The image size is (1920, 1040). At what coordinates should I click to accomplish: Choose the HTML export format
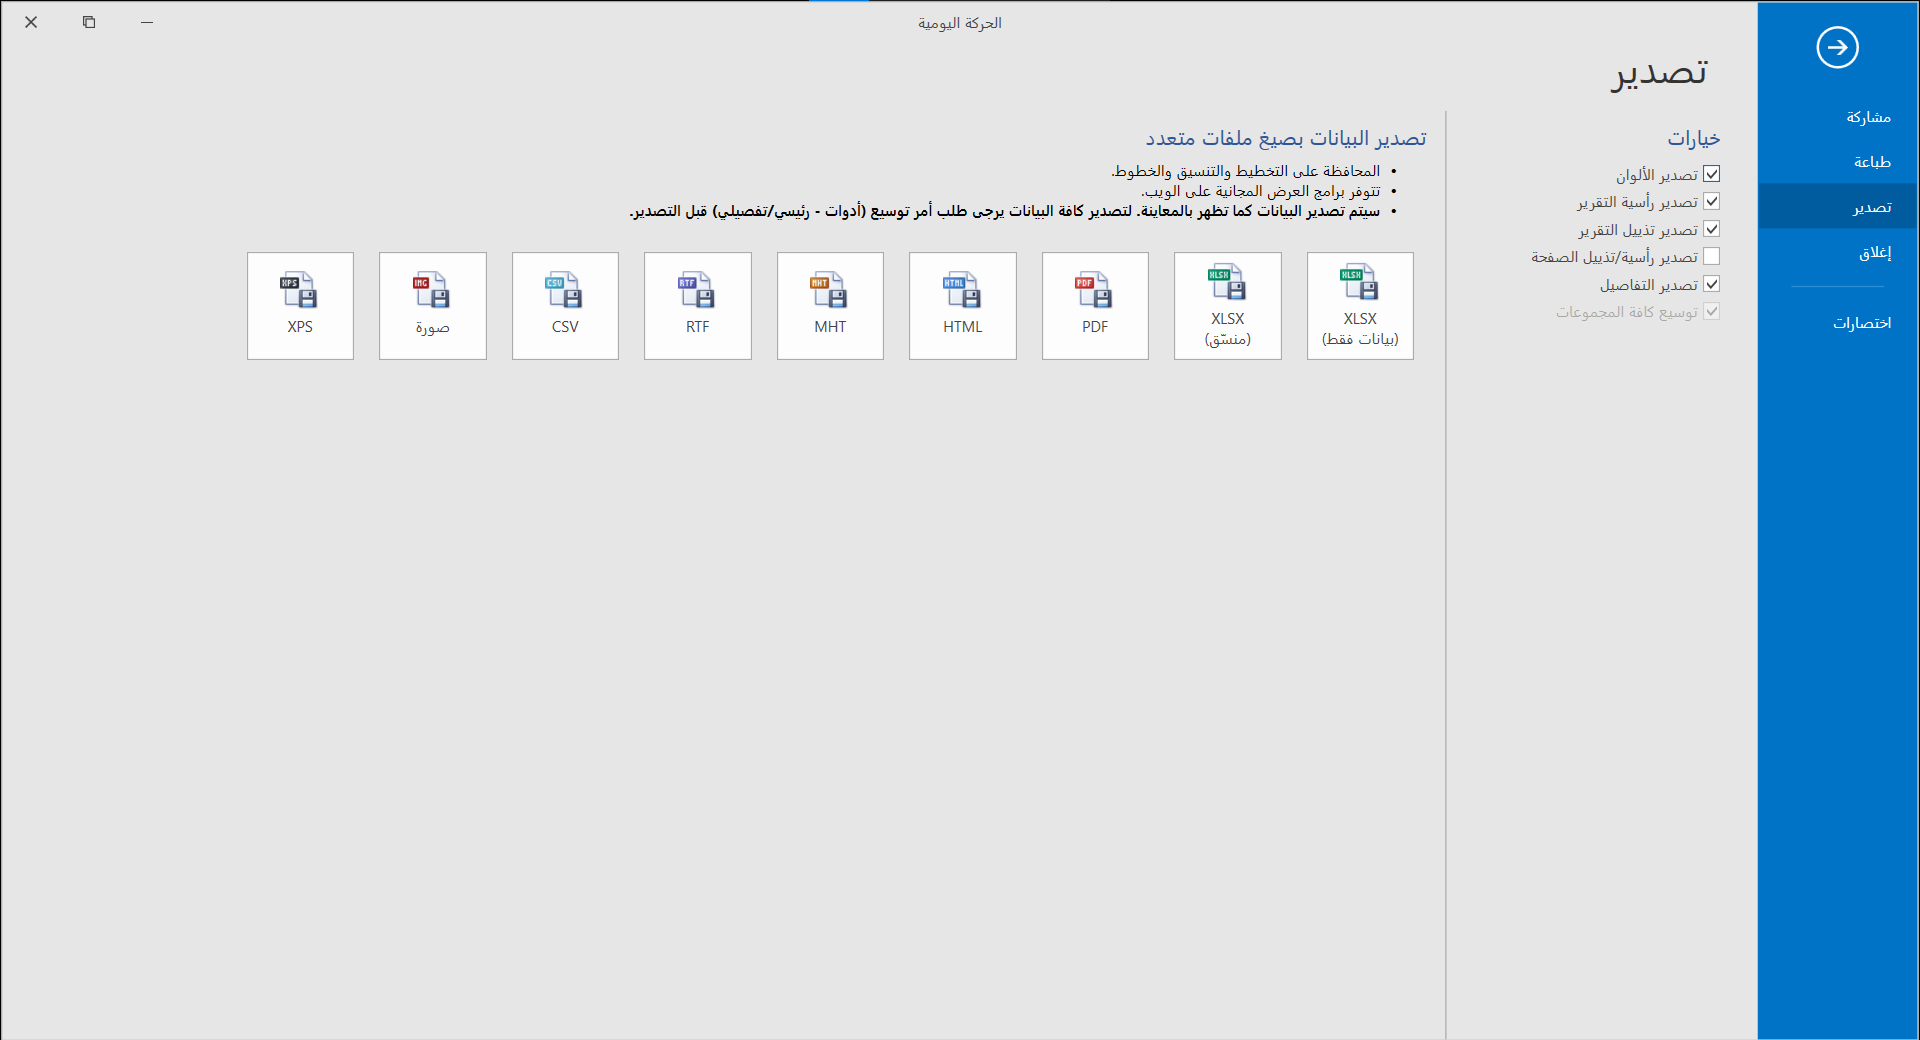pos(962,305)
